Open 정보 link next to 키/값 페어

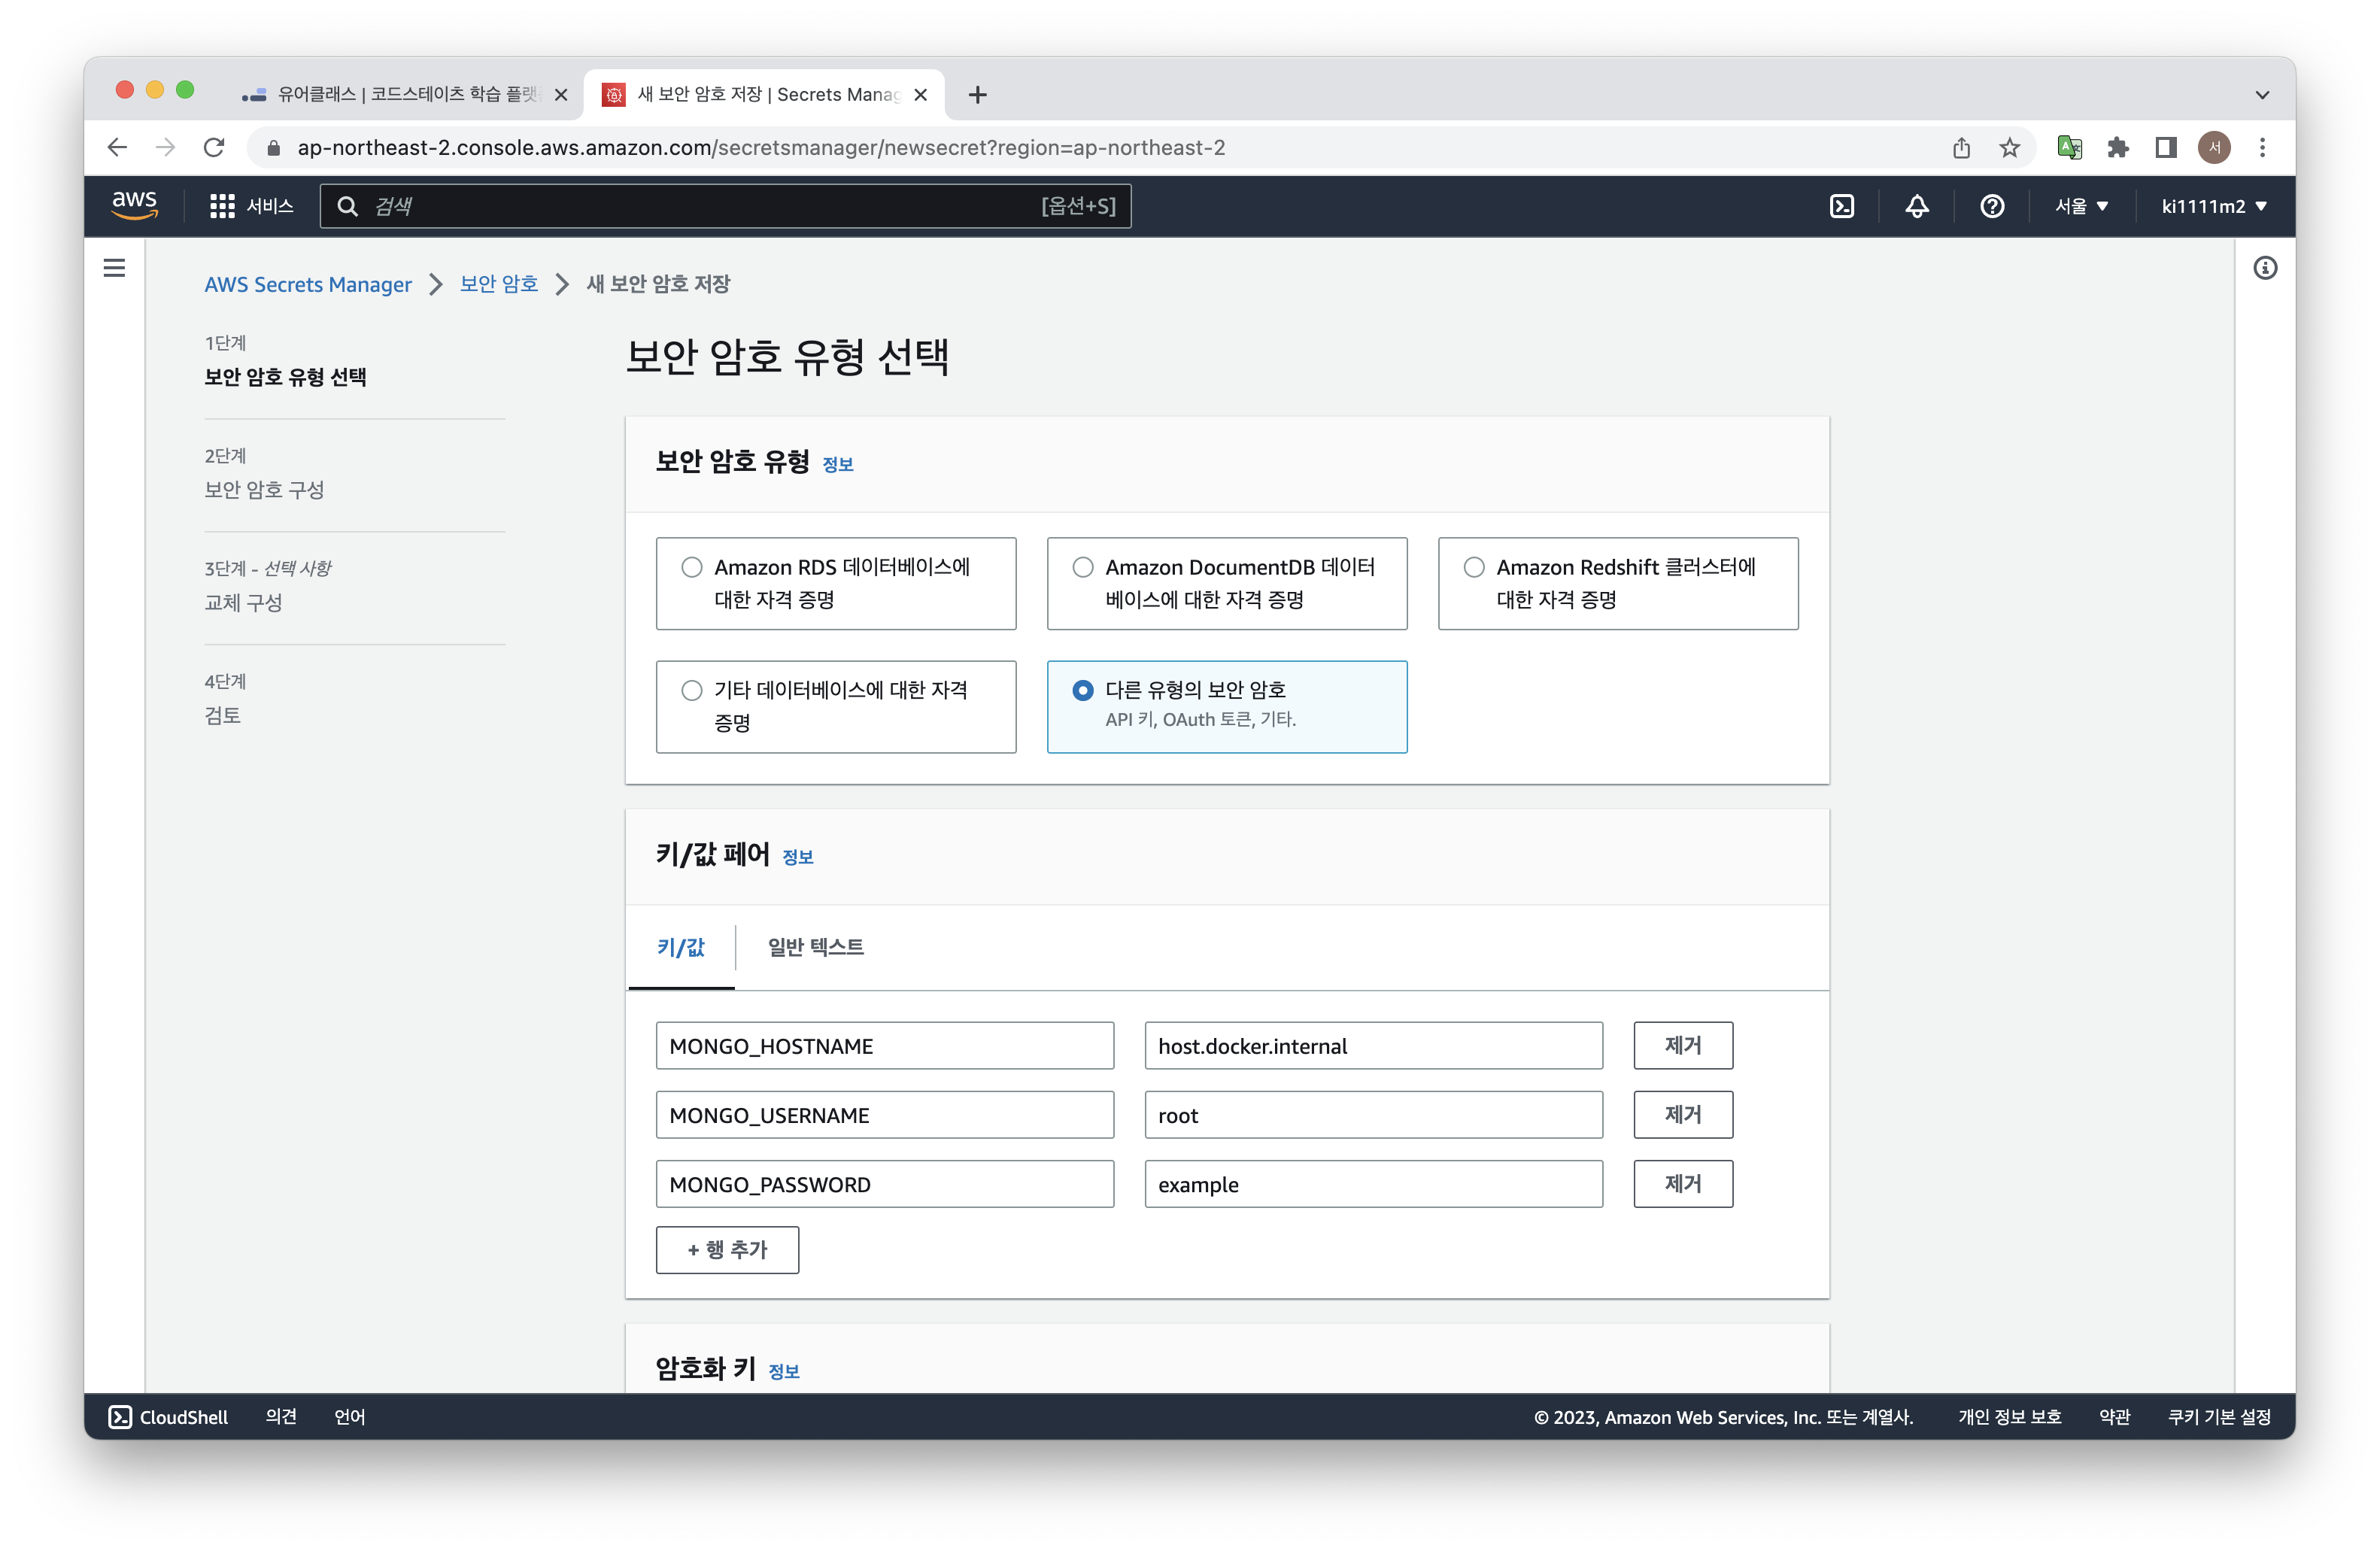coord(798,857)
